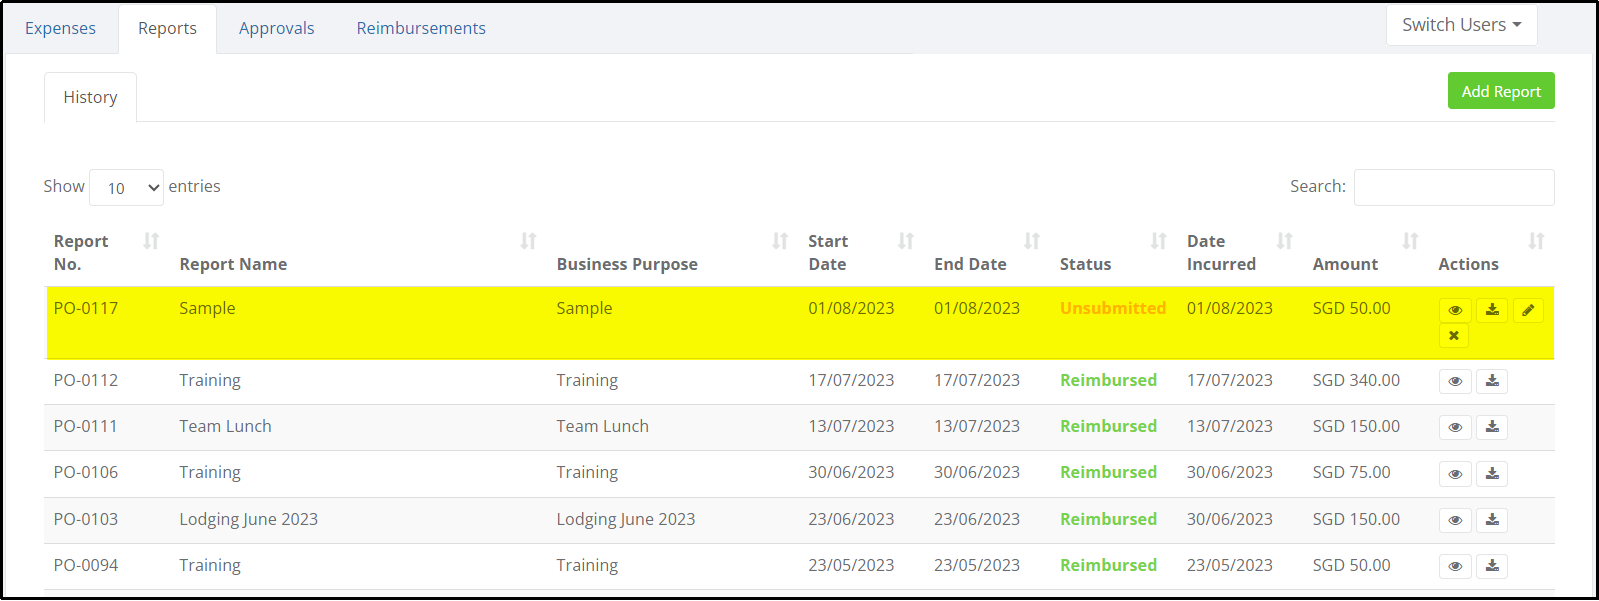Focus the Search input field
Image resolution: width=1599 pixels, height=601 pixels.
[1454, 187]
